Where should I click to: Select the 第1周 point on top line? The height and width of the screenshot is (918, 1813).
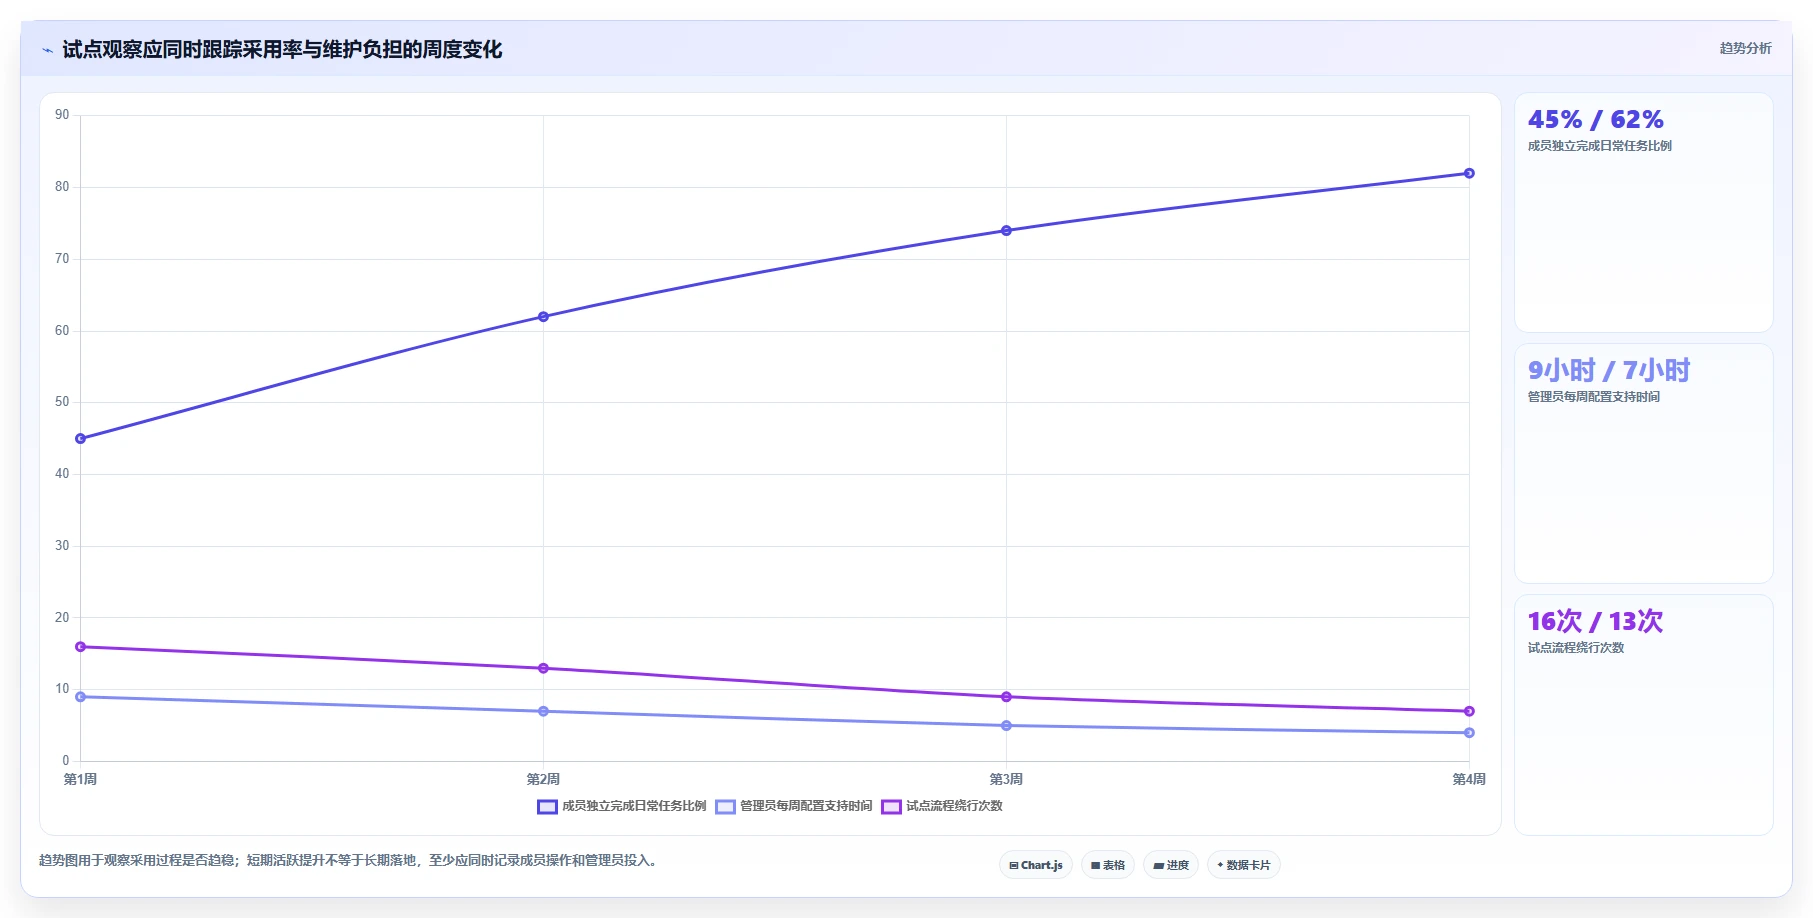(81, 439)
